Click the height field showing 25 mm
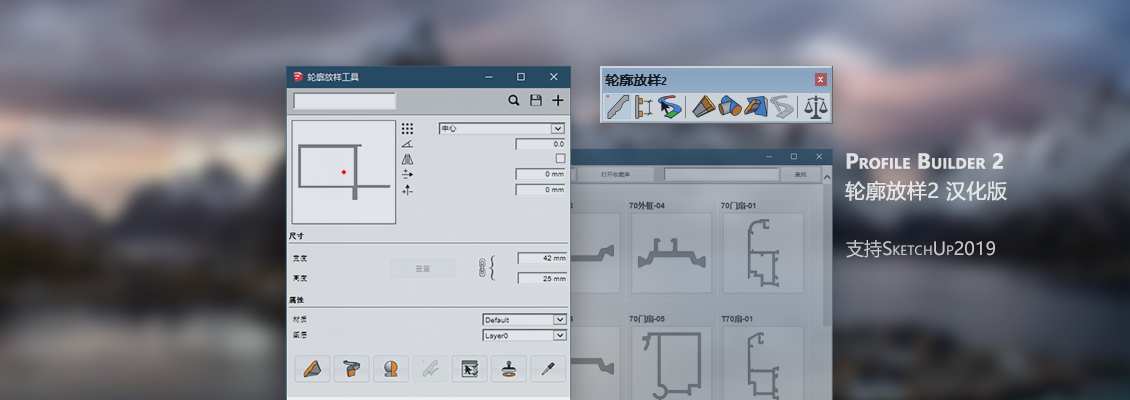 coord(543,278)
